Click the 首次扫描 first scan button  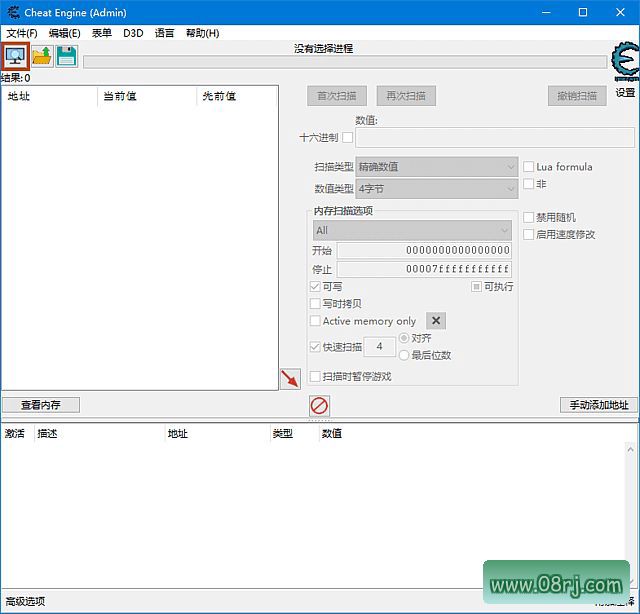(337, 96)
